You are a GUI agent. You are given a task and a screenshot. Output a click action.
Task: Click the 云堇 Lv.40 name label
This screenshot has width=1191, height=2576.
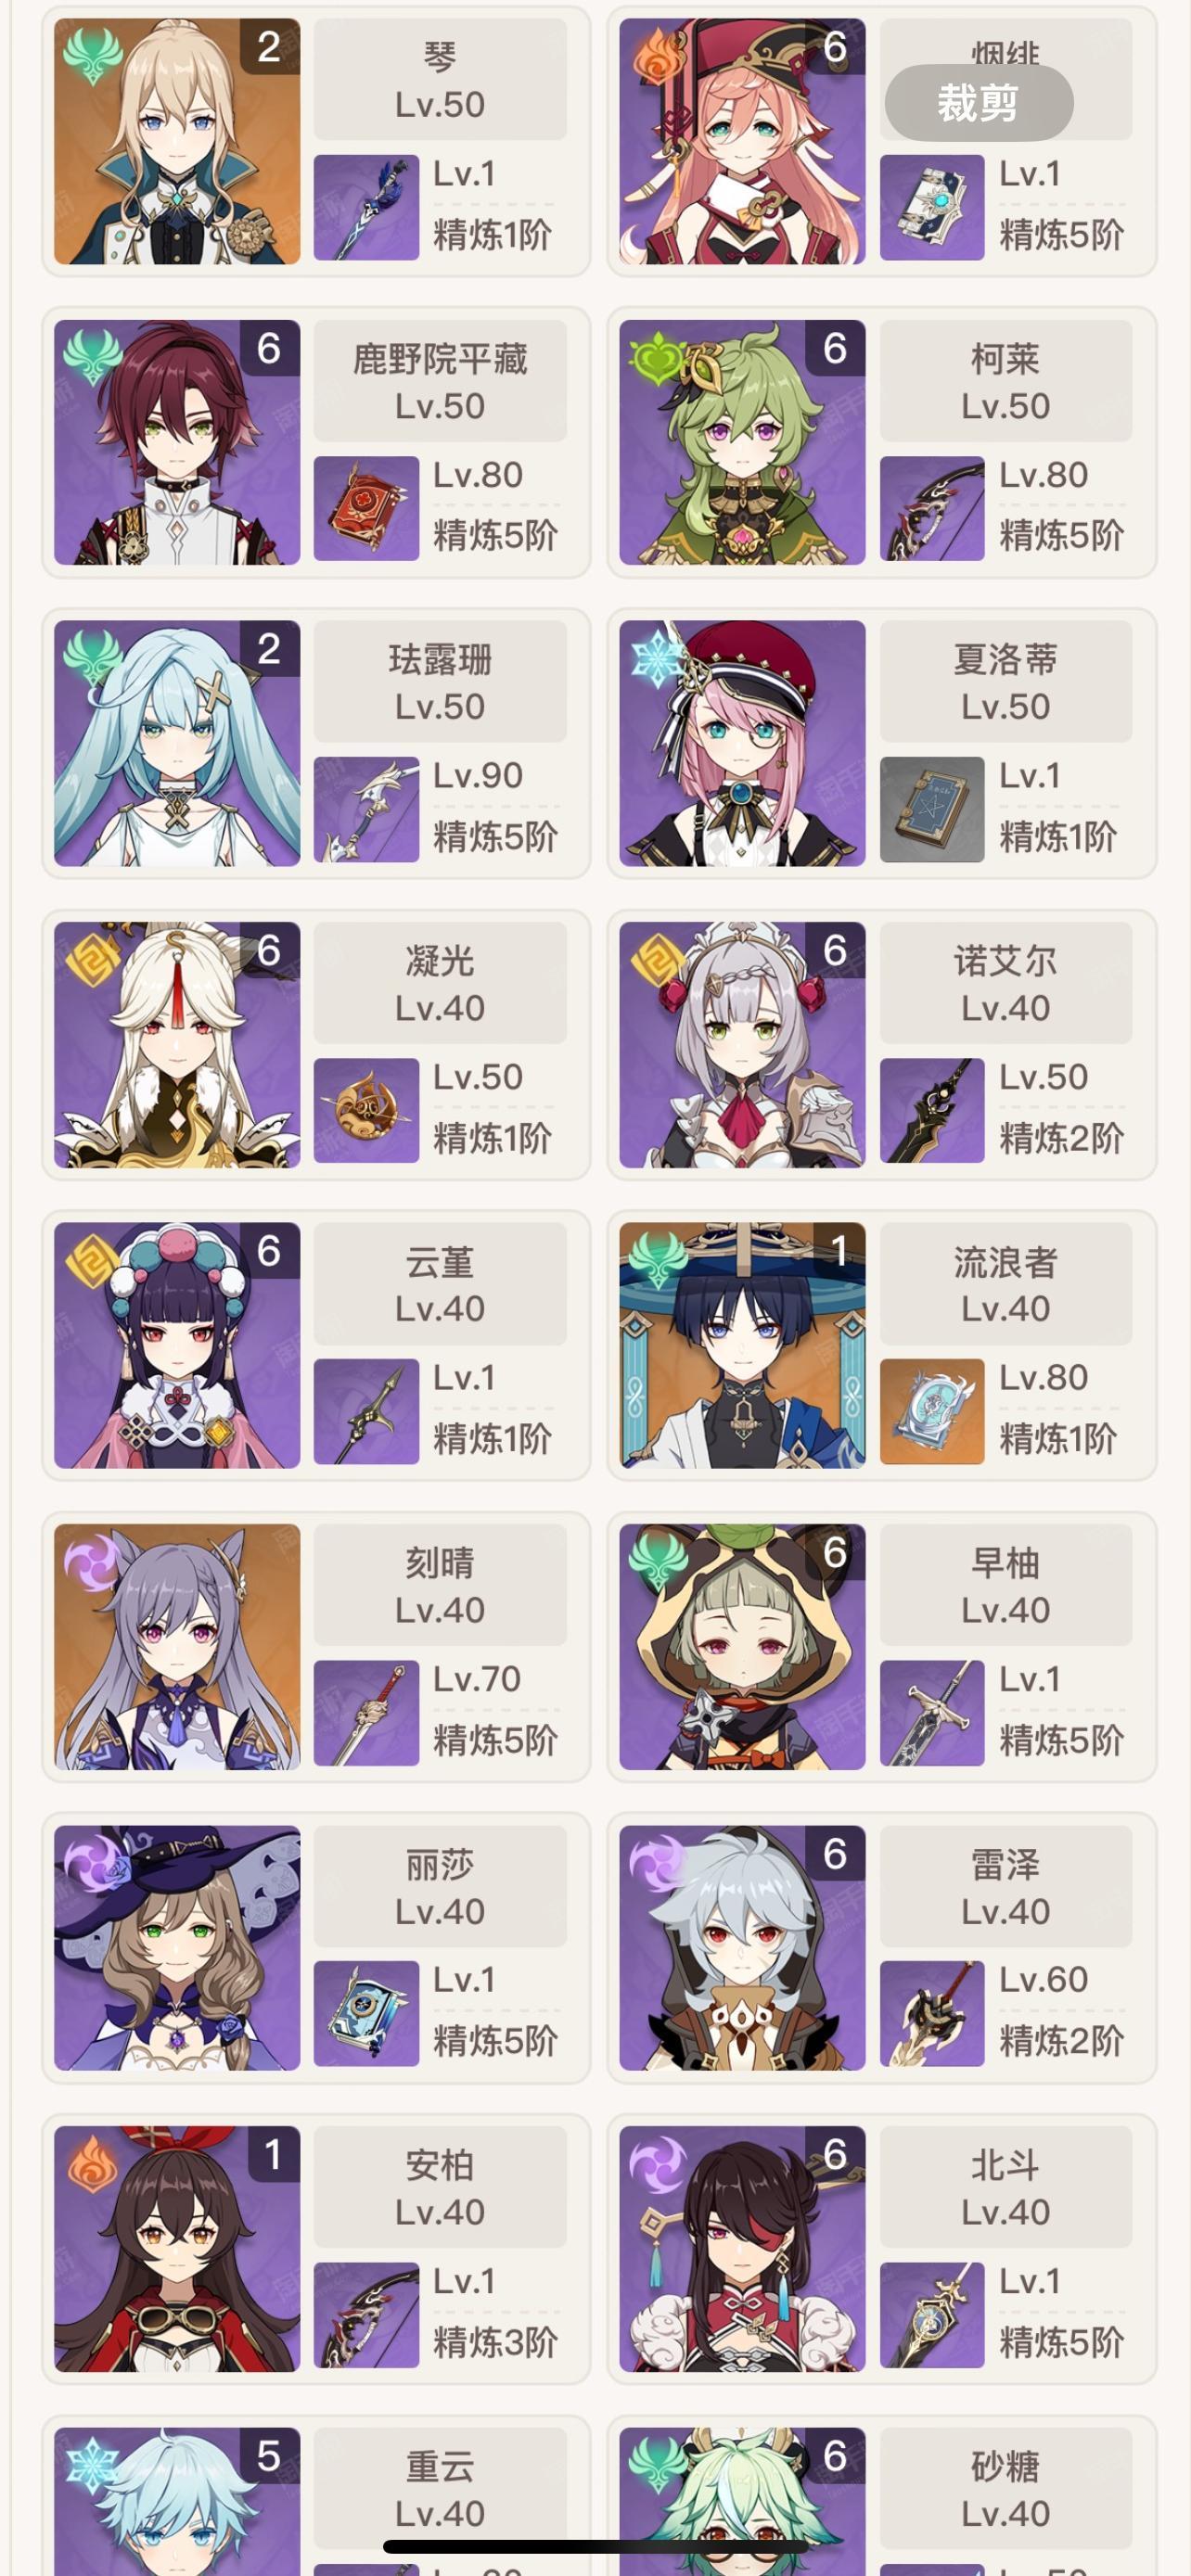(x=440, y=1284)
